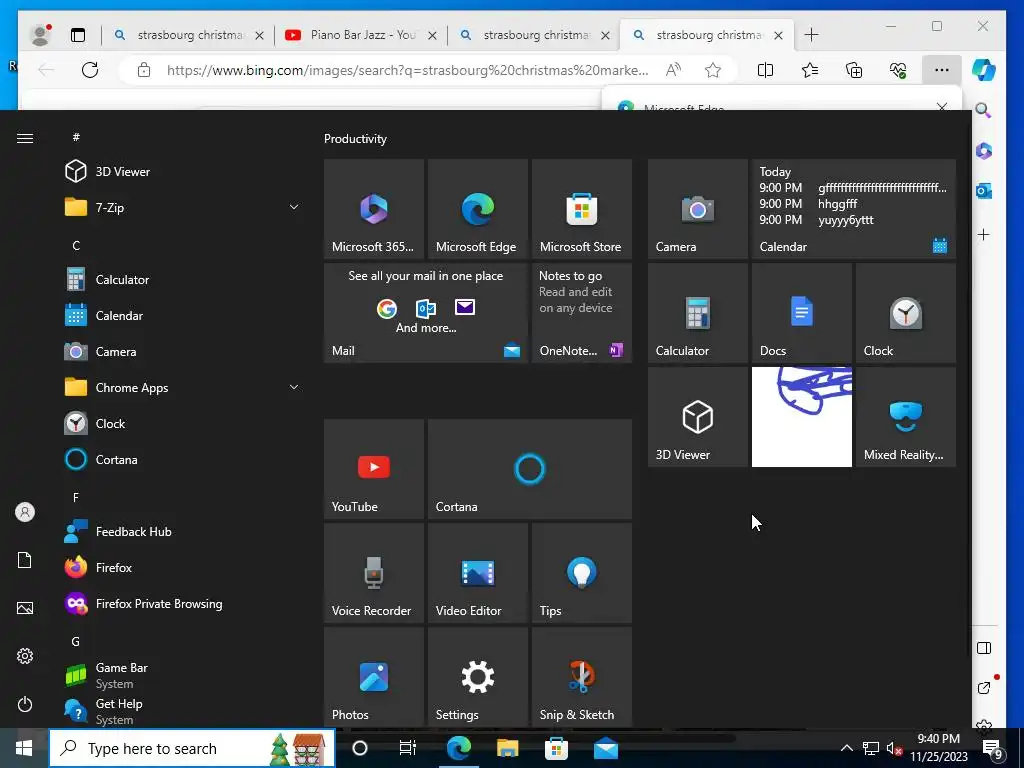Open Settings gear in Start sidebar
This screenshot has height=768, width=1024.
coord(25,656)
